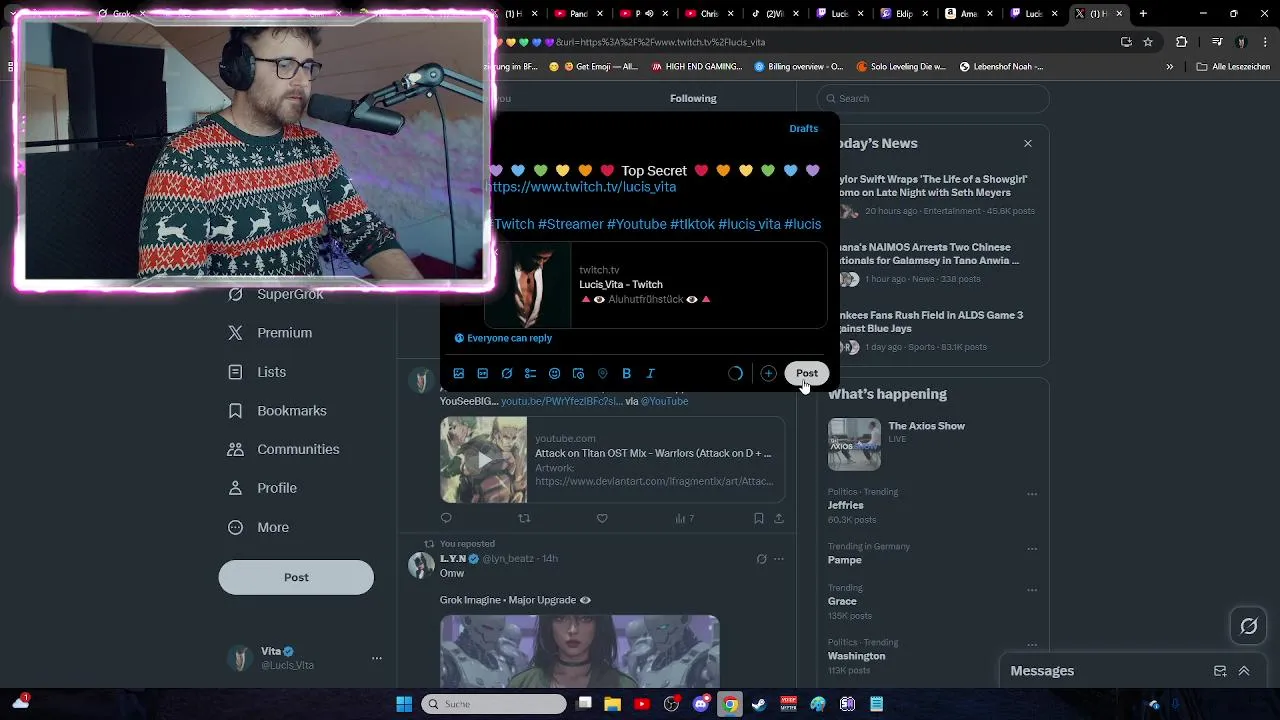Toggle bold formatting in composer
Image resolution: width=1280 pixels, height=720 pixels.
(x=627, y=373)
